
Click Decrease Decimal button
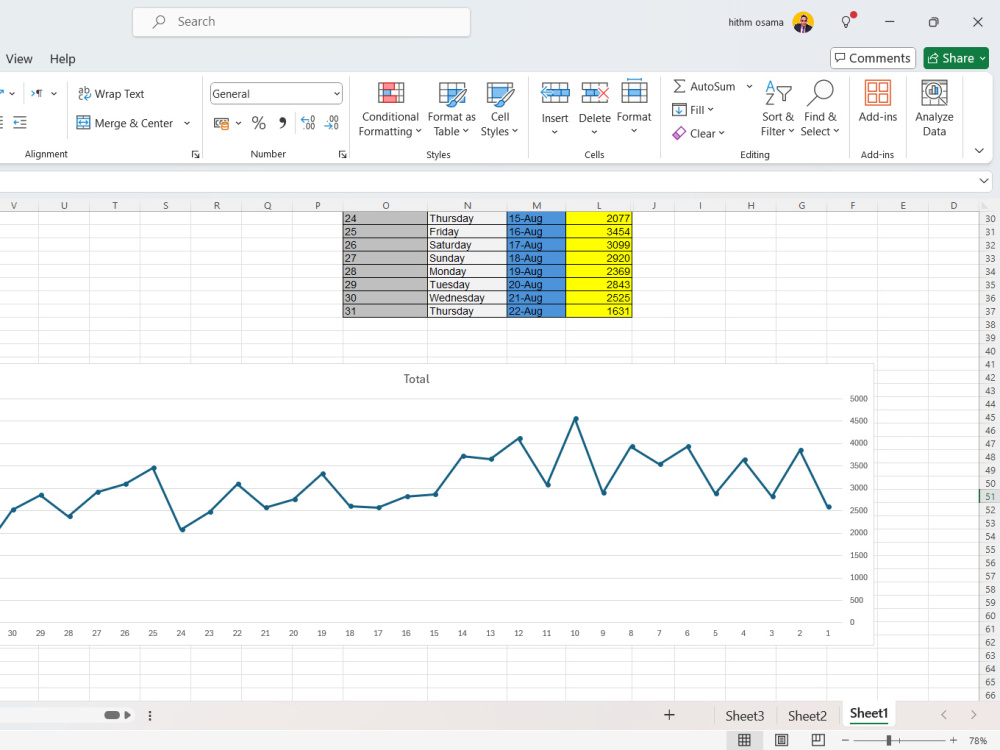[x=332, y=122]
